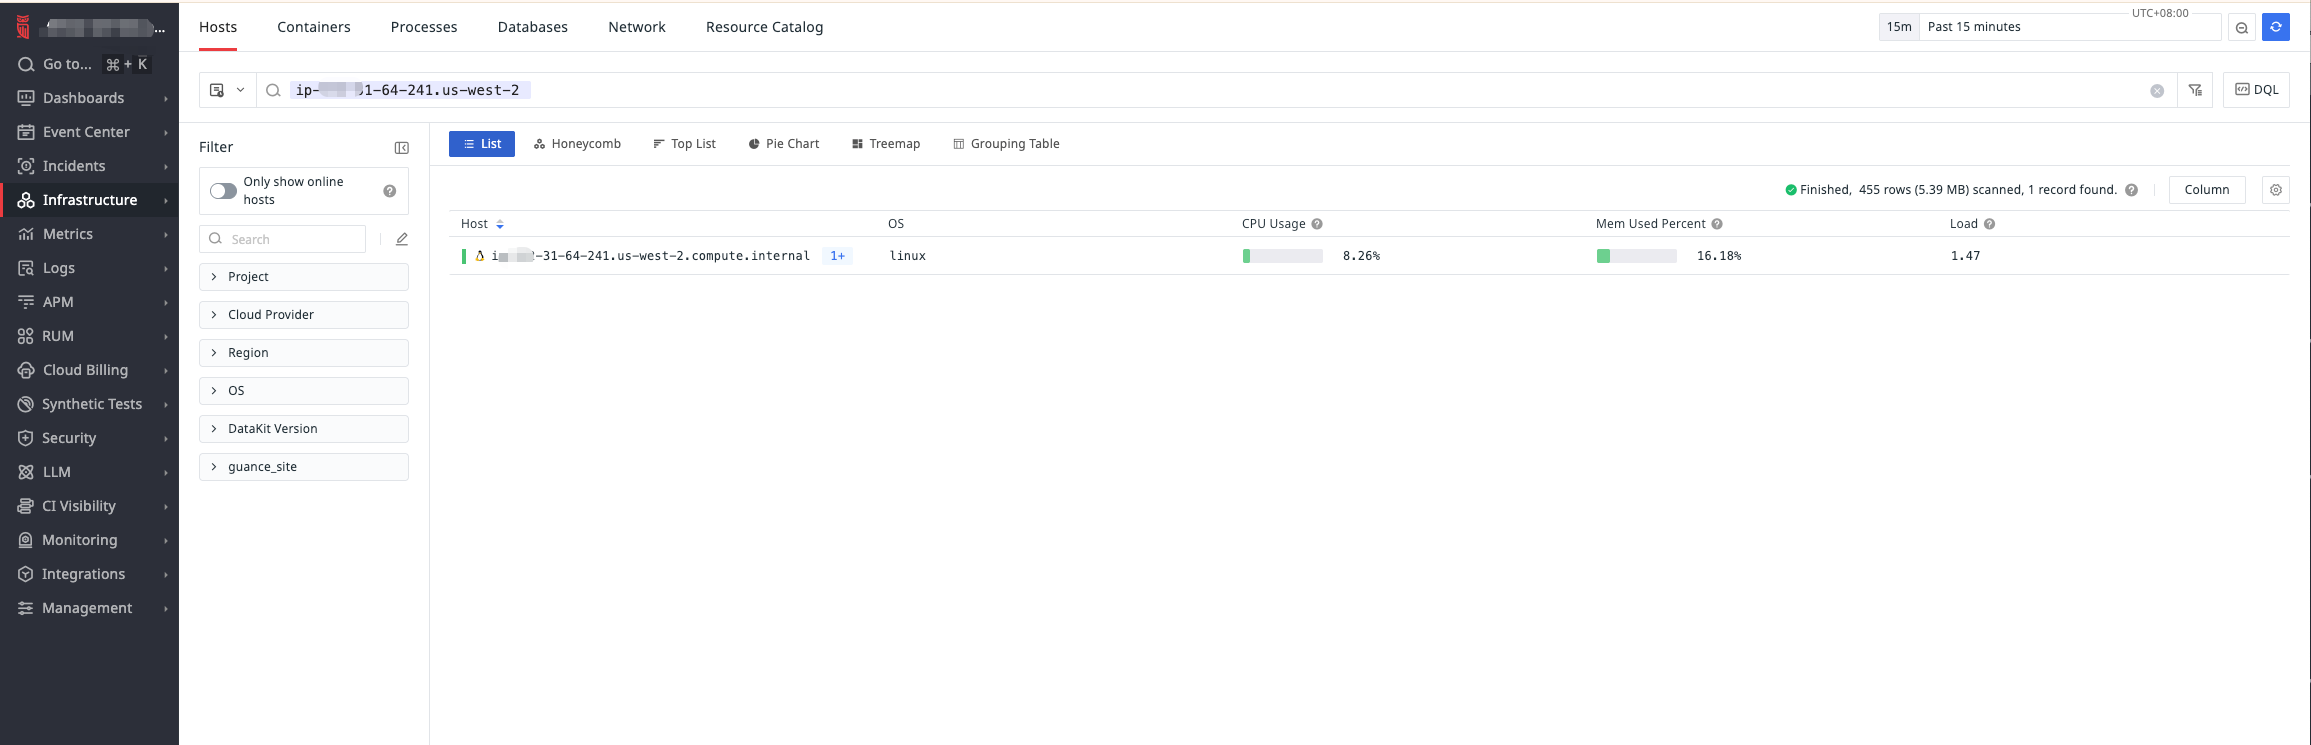
Task: Click the filter funnel icon in search bar
Action: [x=2195, y=90]
